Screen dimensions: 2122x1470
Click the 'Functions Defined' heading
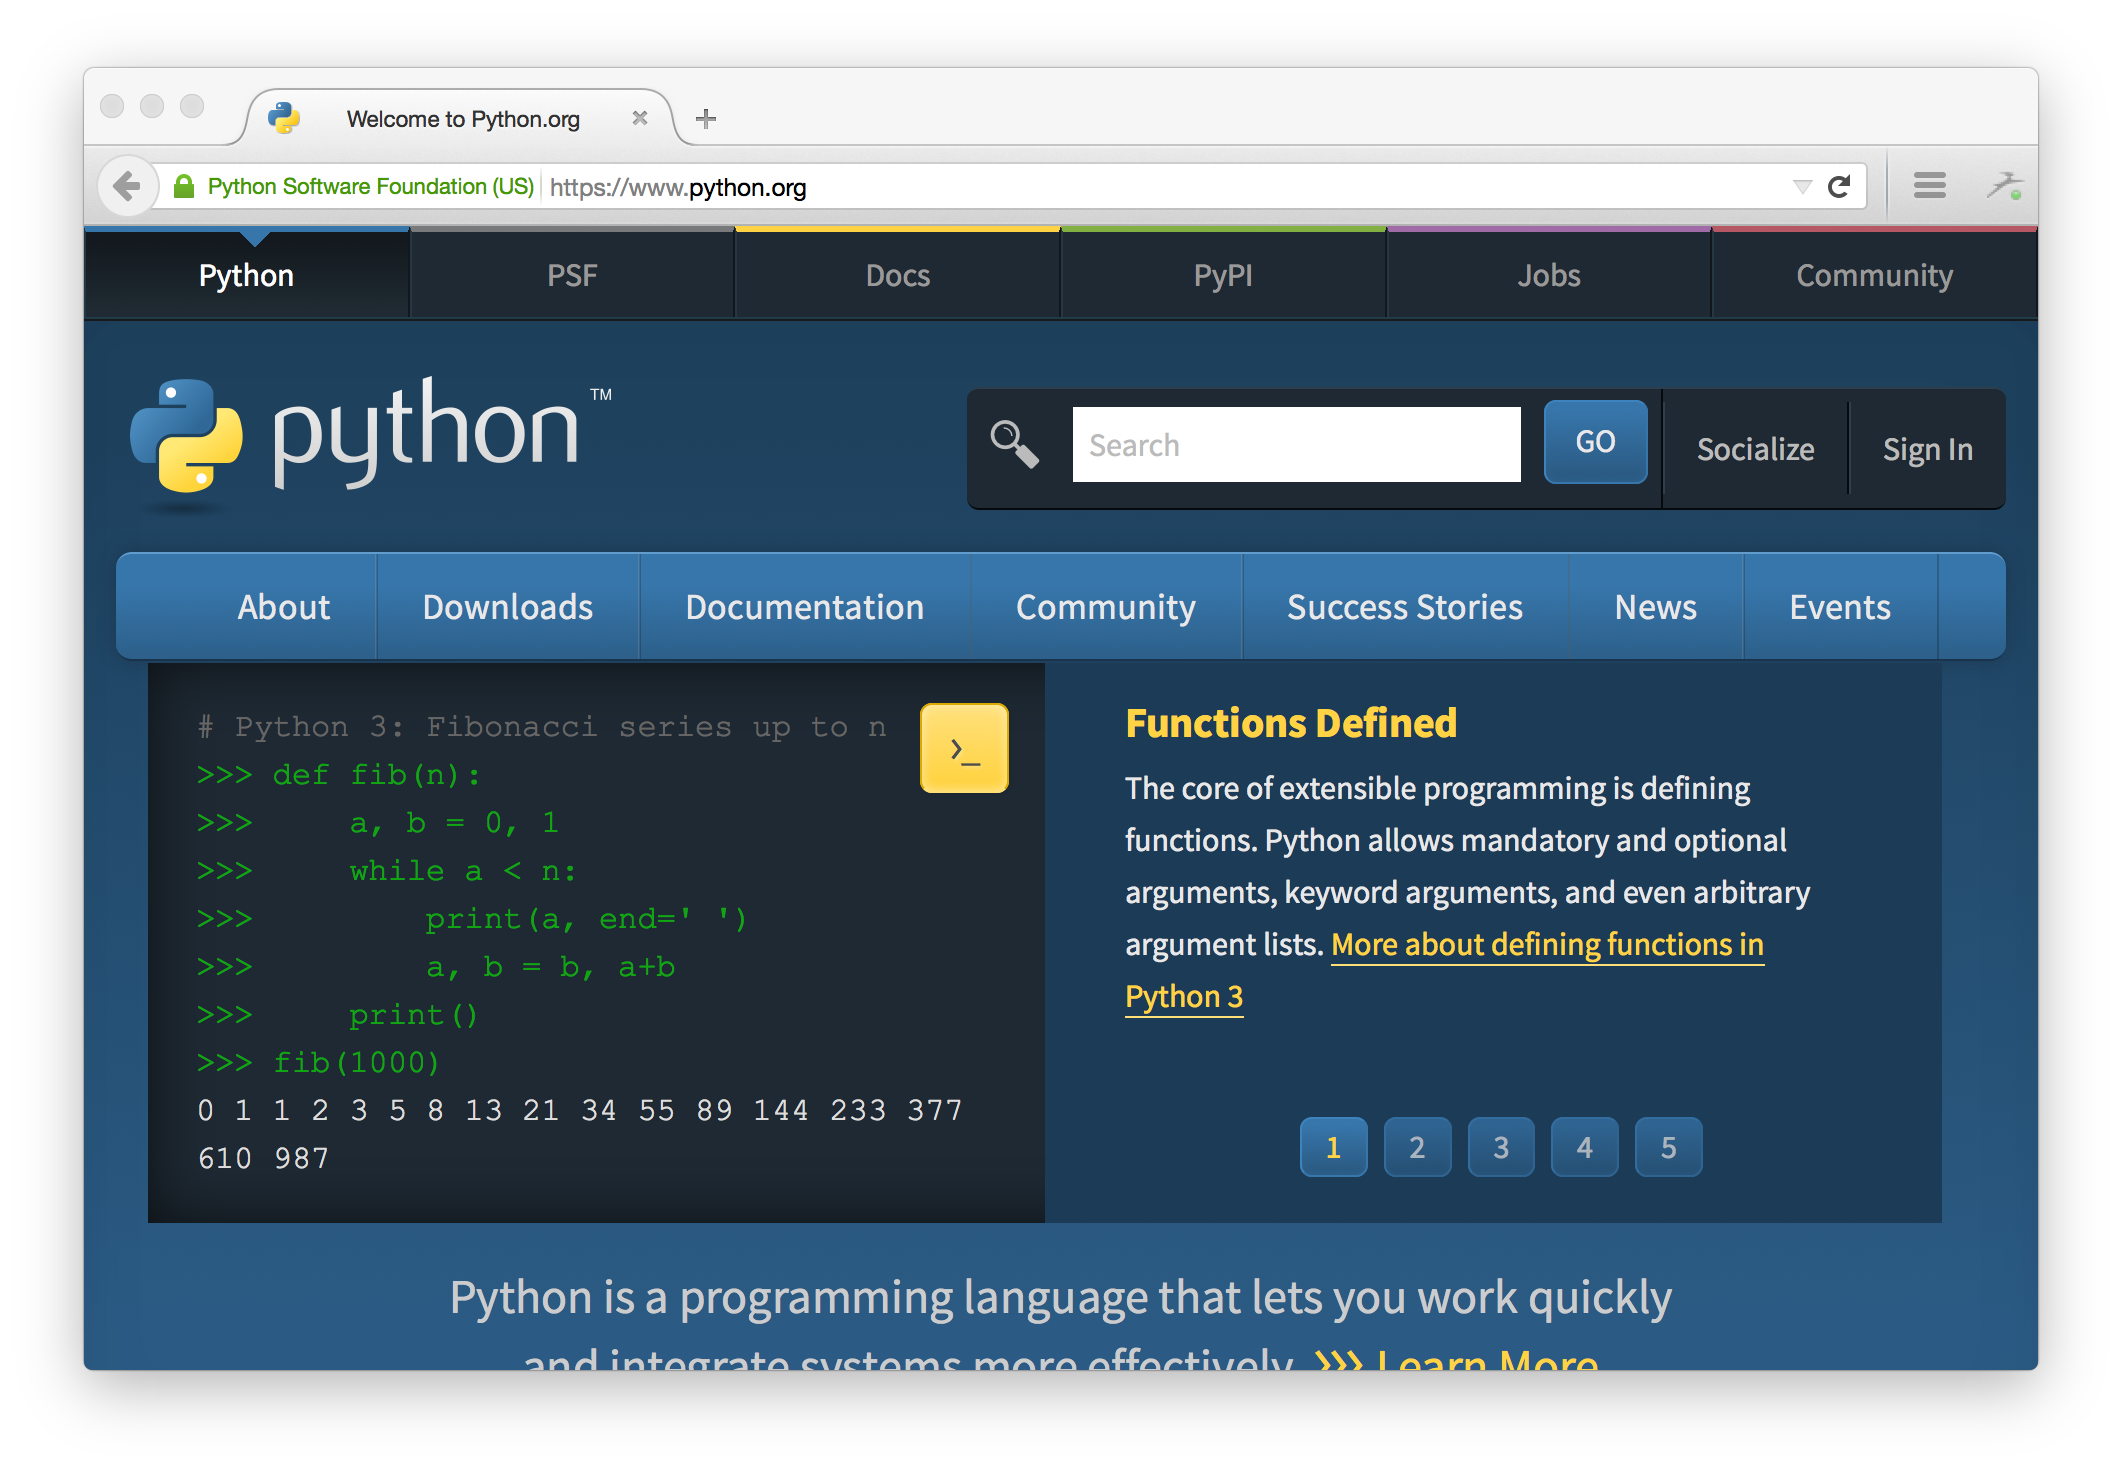(x=1291, y=723)
